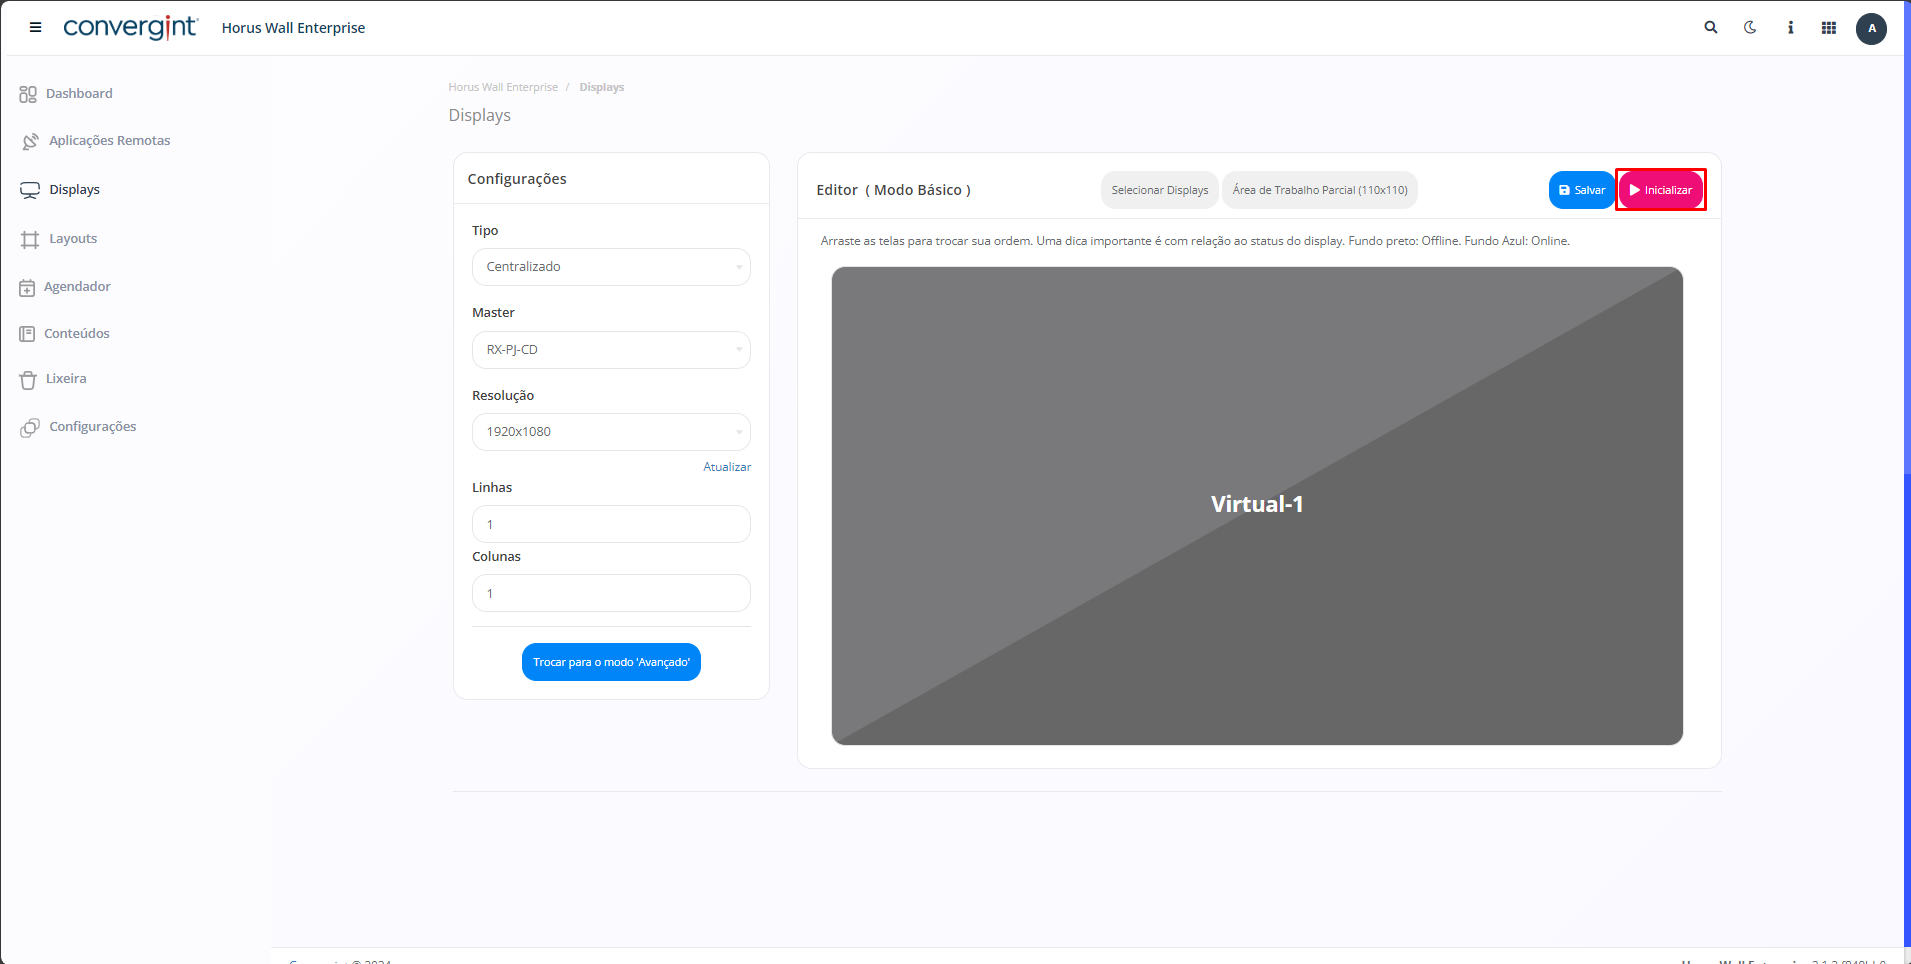The image size is (1911, 964).
Task: Open the Agendador section
Action: click(x=77, y=287)
